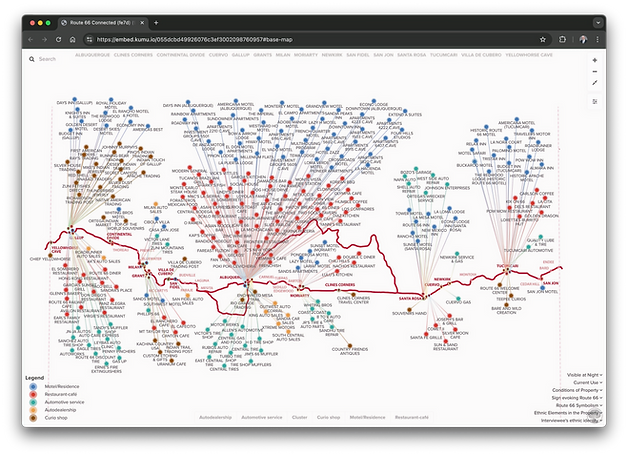Zoom in with the plus icon

coord(595,60)
